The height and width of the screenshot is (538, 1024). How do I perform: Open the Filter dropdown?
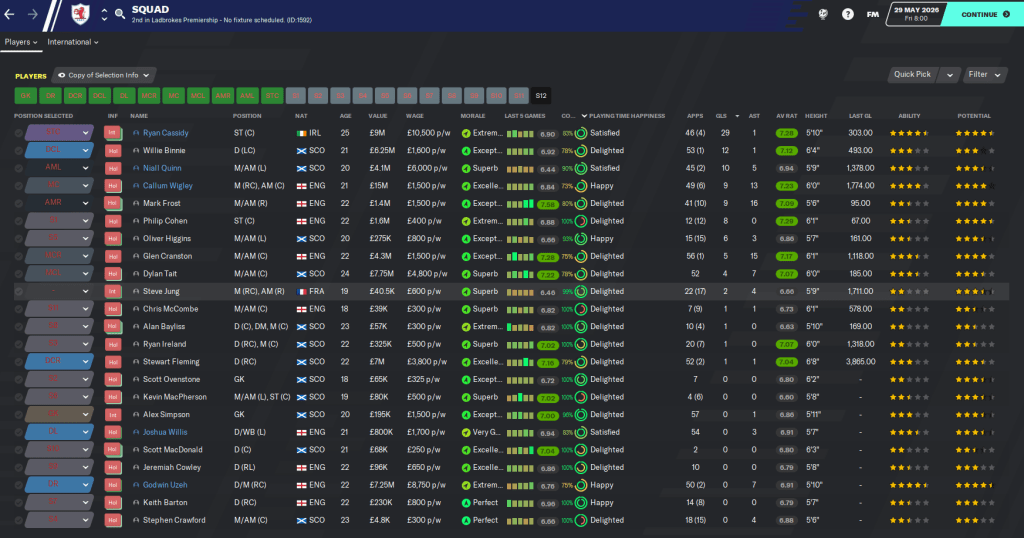coord(983,75)
